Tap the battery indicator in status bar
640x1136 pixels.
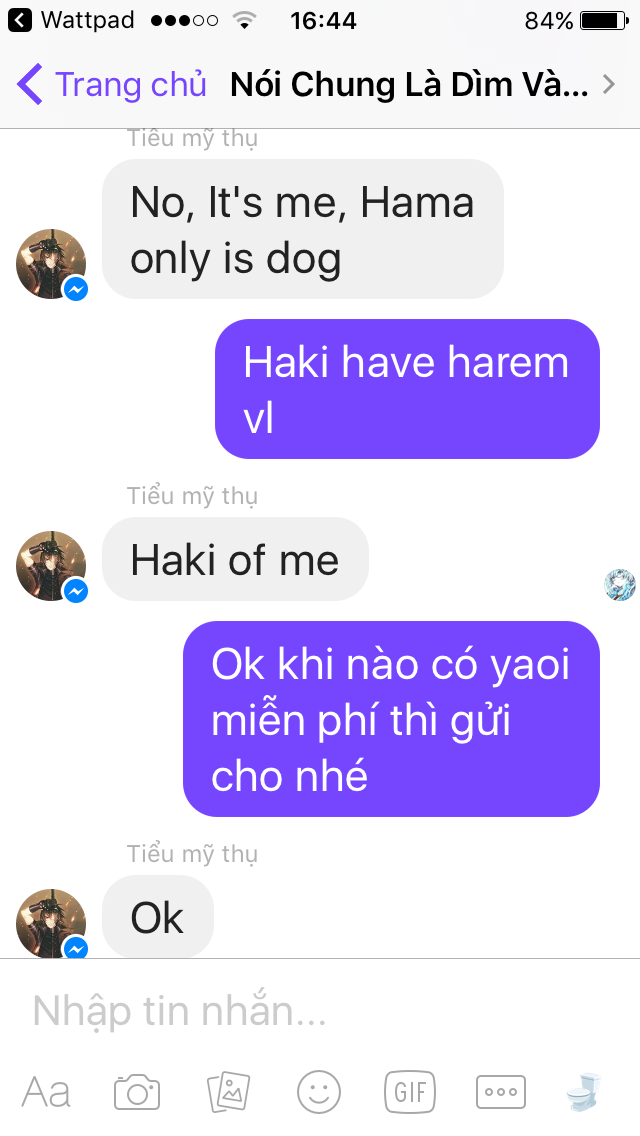click(x=604, y=20)
